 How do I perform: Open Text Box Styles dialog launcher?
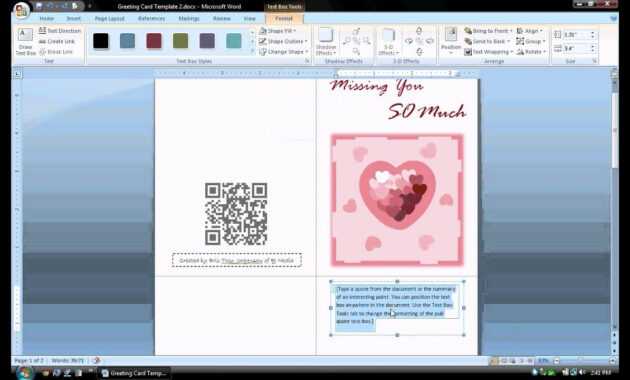click(307, 61)
